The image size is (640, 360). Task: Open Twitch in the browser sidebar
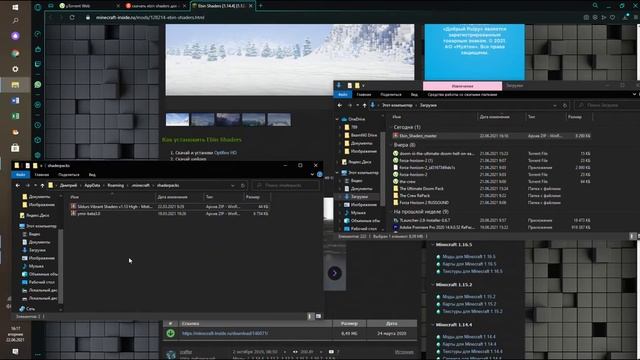pos(38,64)
